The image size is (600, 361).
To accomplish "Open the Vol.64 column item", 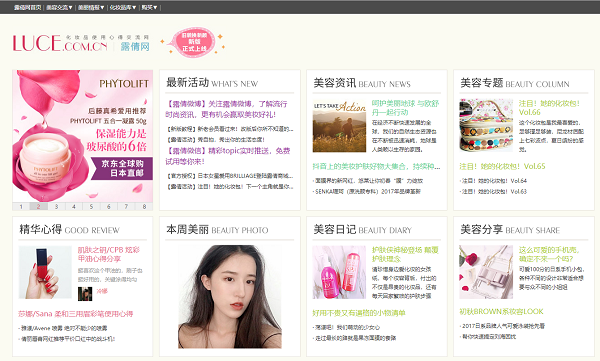I will tap(494, 181).
